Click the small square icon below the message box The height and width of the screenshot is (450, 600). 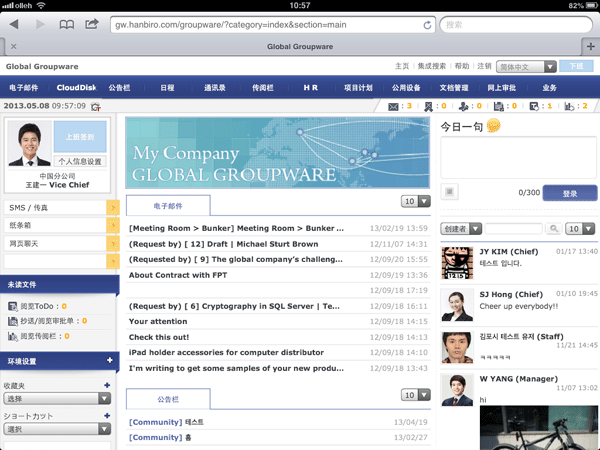[450, 192]
